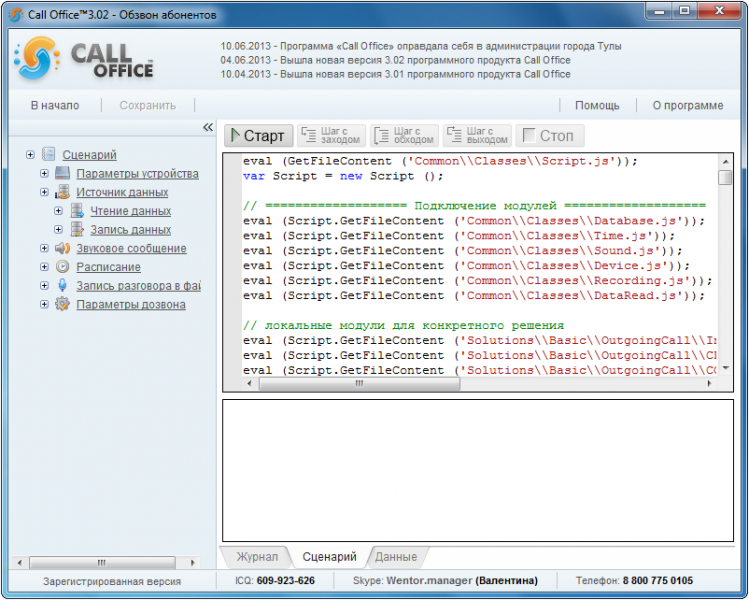
Task: Open Расписание link
Action: point(108,267)
